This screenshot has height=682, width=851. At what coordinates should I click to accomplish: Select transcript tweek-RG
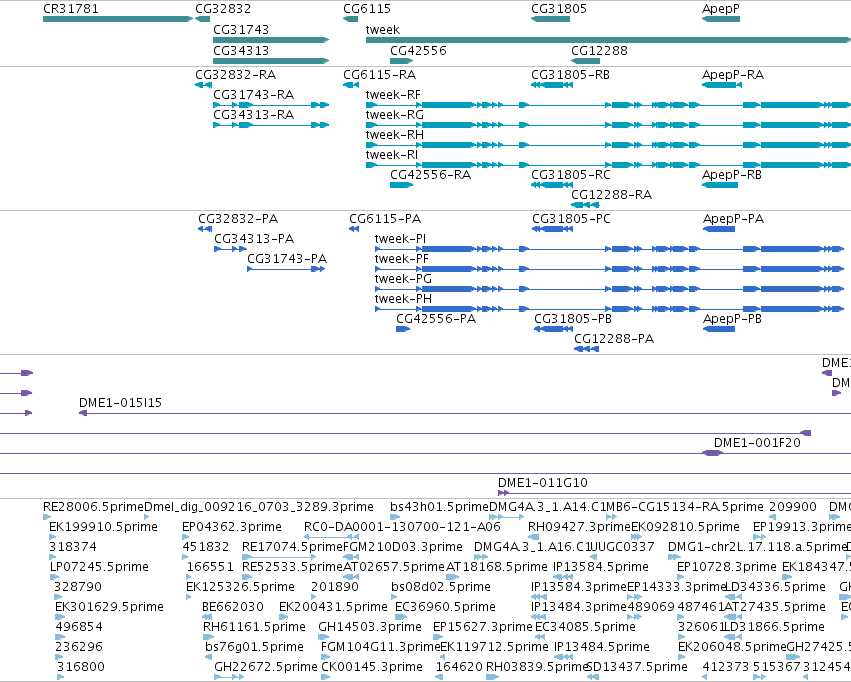(608, 125)
